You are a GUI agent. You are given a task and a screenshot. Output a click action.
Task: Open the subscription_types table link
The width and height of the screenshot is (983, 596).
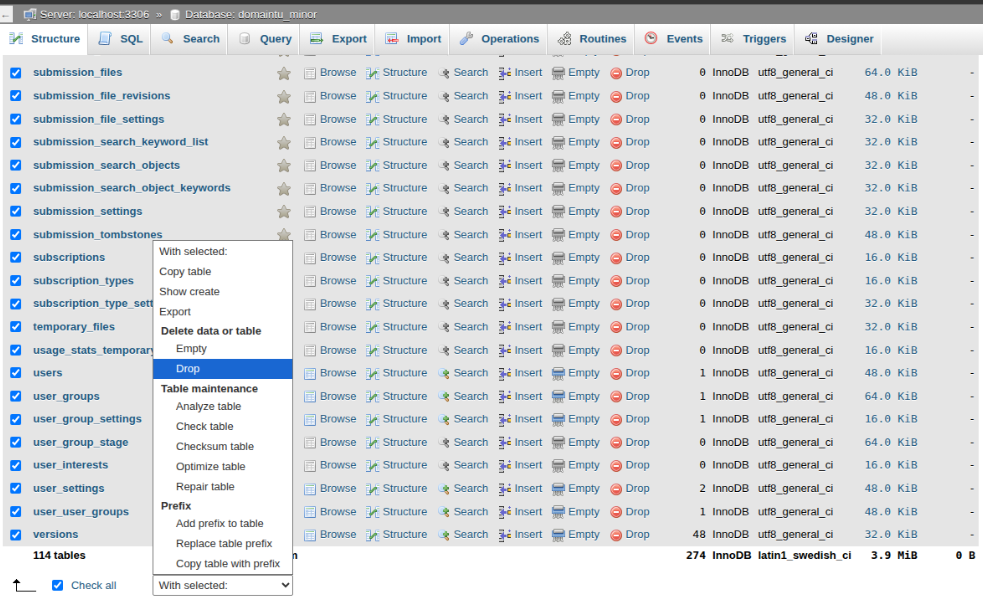point(83,281)
